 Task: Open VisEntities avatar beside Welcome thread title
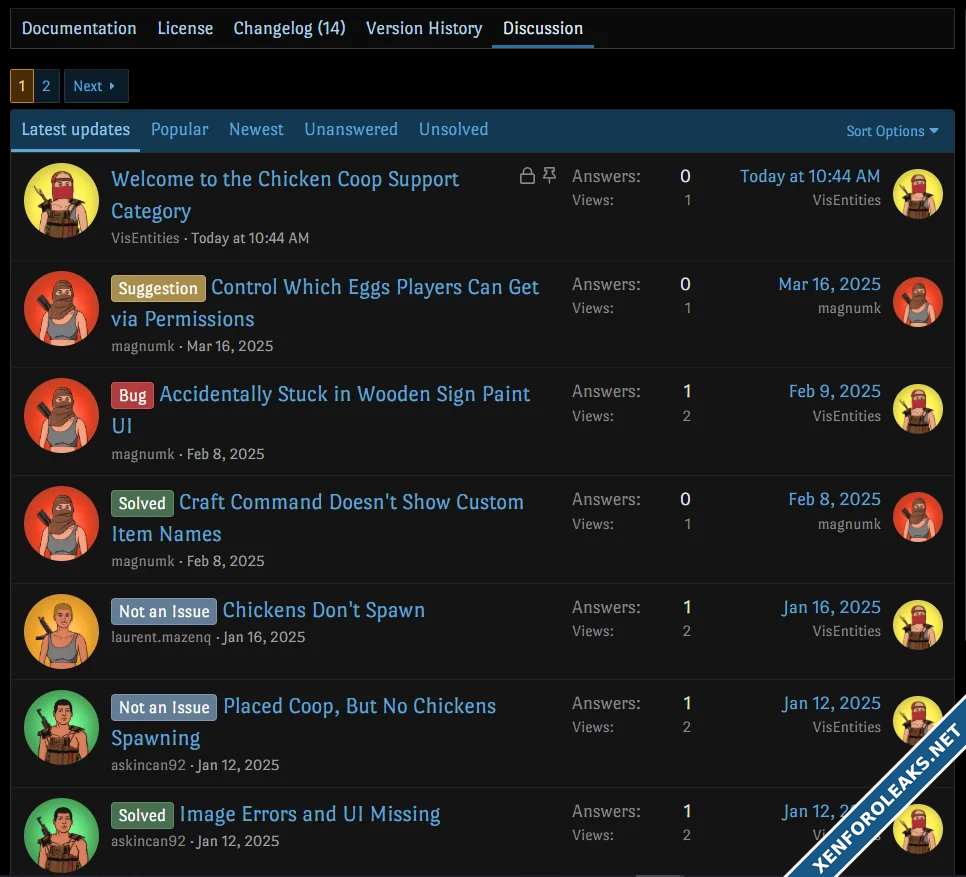click(61, 201)
